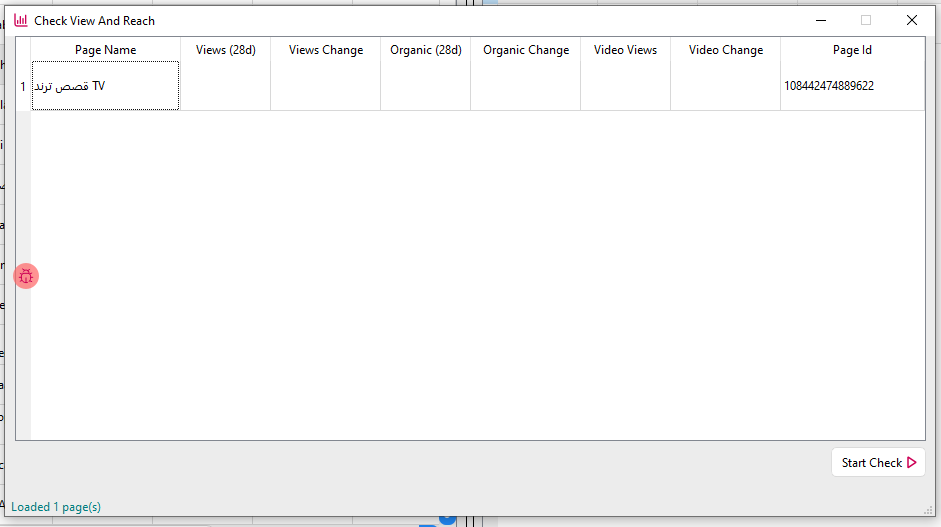
Task: Click the empty Video Views cell in row 1
Action: click(x=625, y=86)
